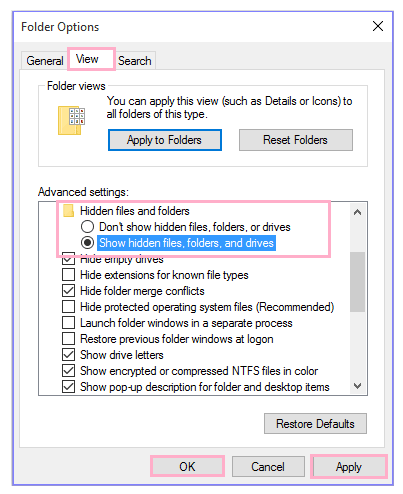Uncheck Show pop-up description for folder items
This screenshot has height=494, width=403.
point(69,387)
